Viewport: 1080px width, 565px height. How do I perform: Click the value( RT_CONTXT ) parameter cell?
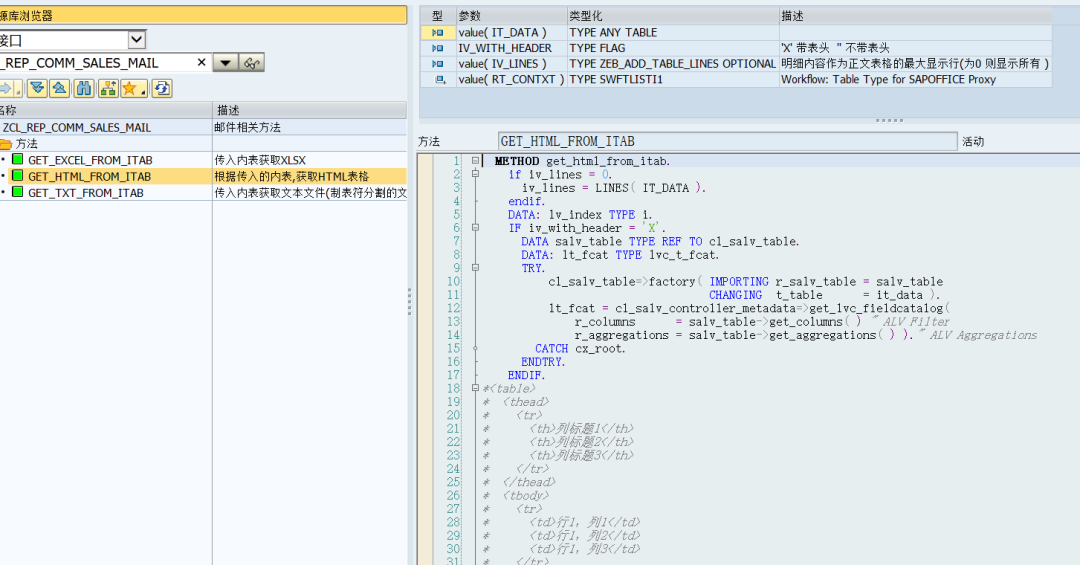point(512,80)
